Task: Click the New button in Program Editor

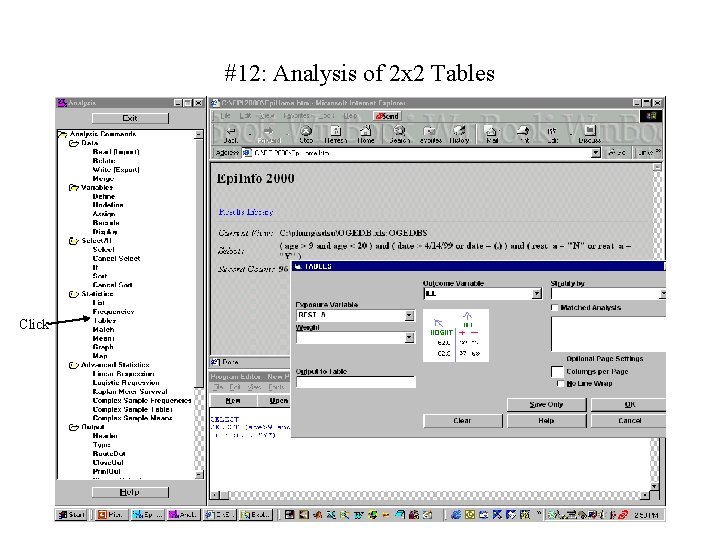Action: (x=233, y=400)
